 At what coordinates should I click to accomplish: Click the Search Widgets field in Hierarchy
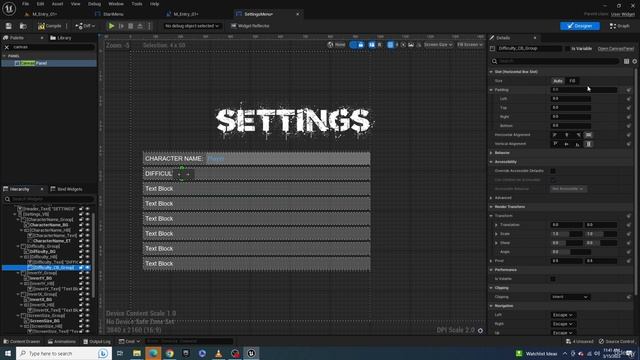48,199
